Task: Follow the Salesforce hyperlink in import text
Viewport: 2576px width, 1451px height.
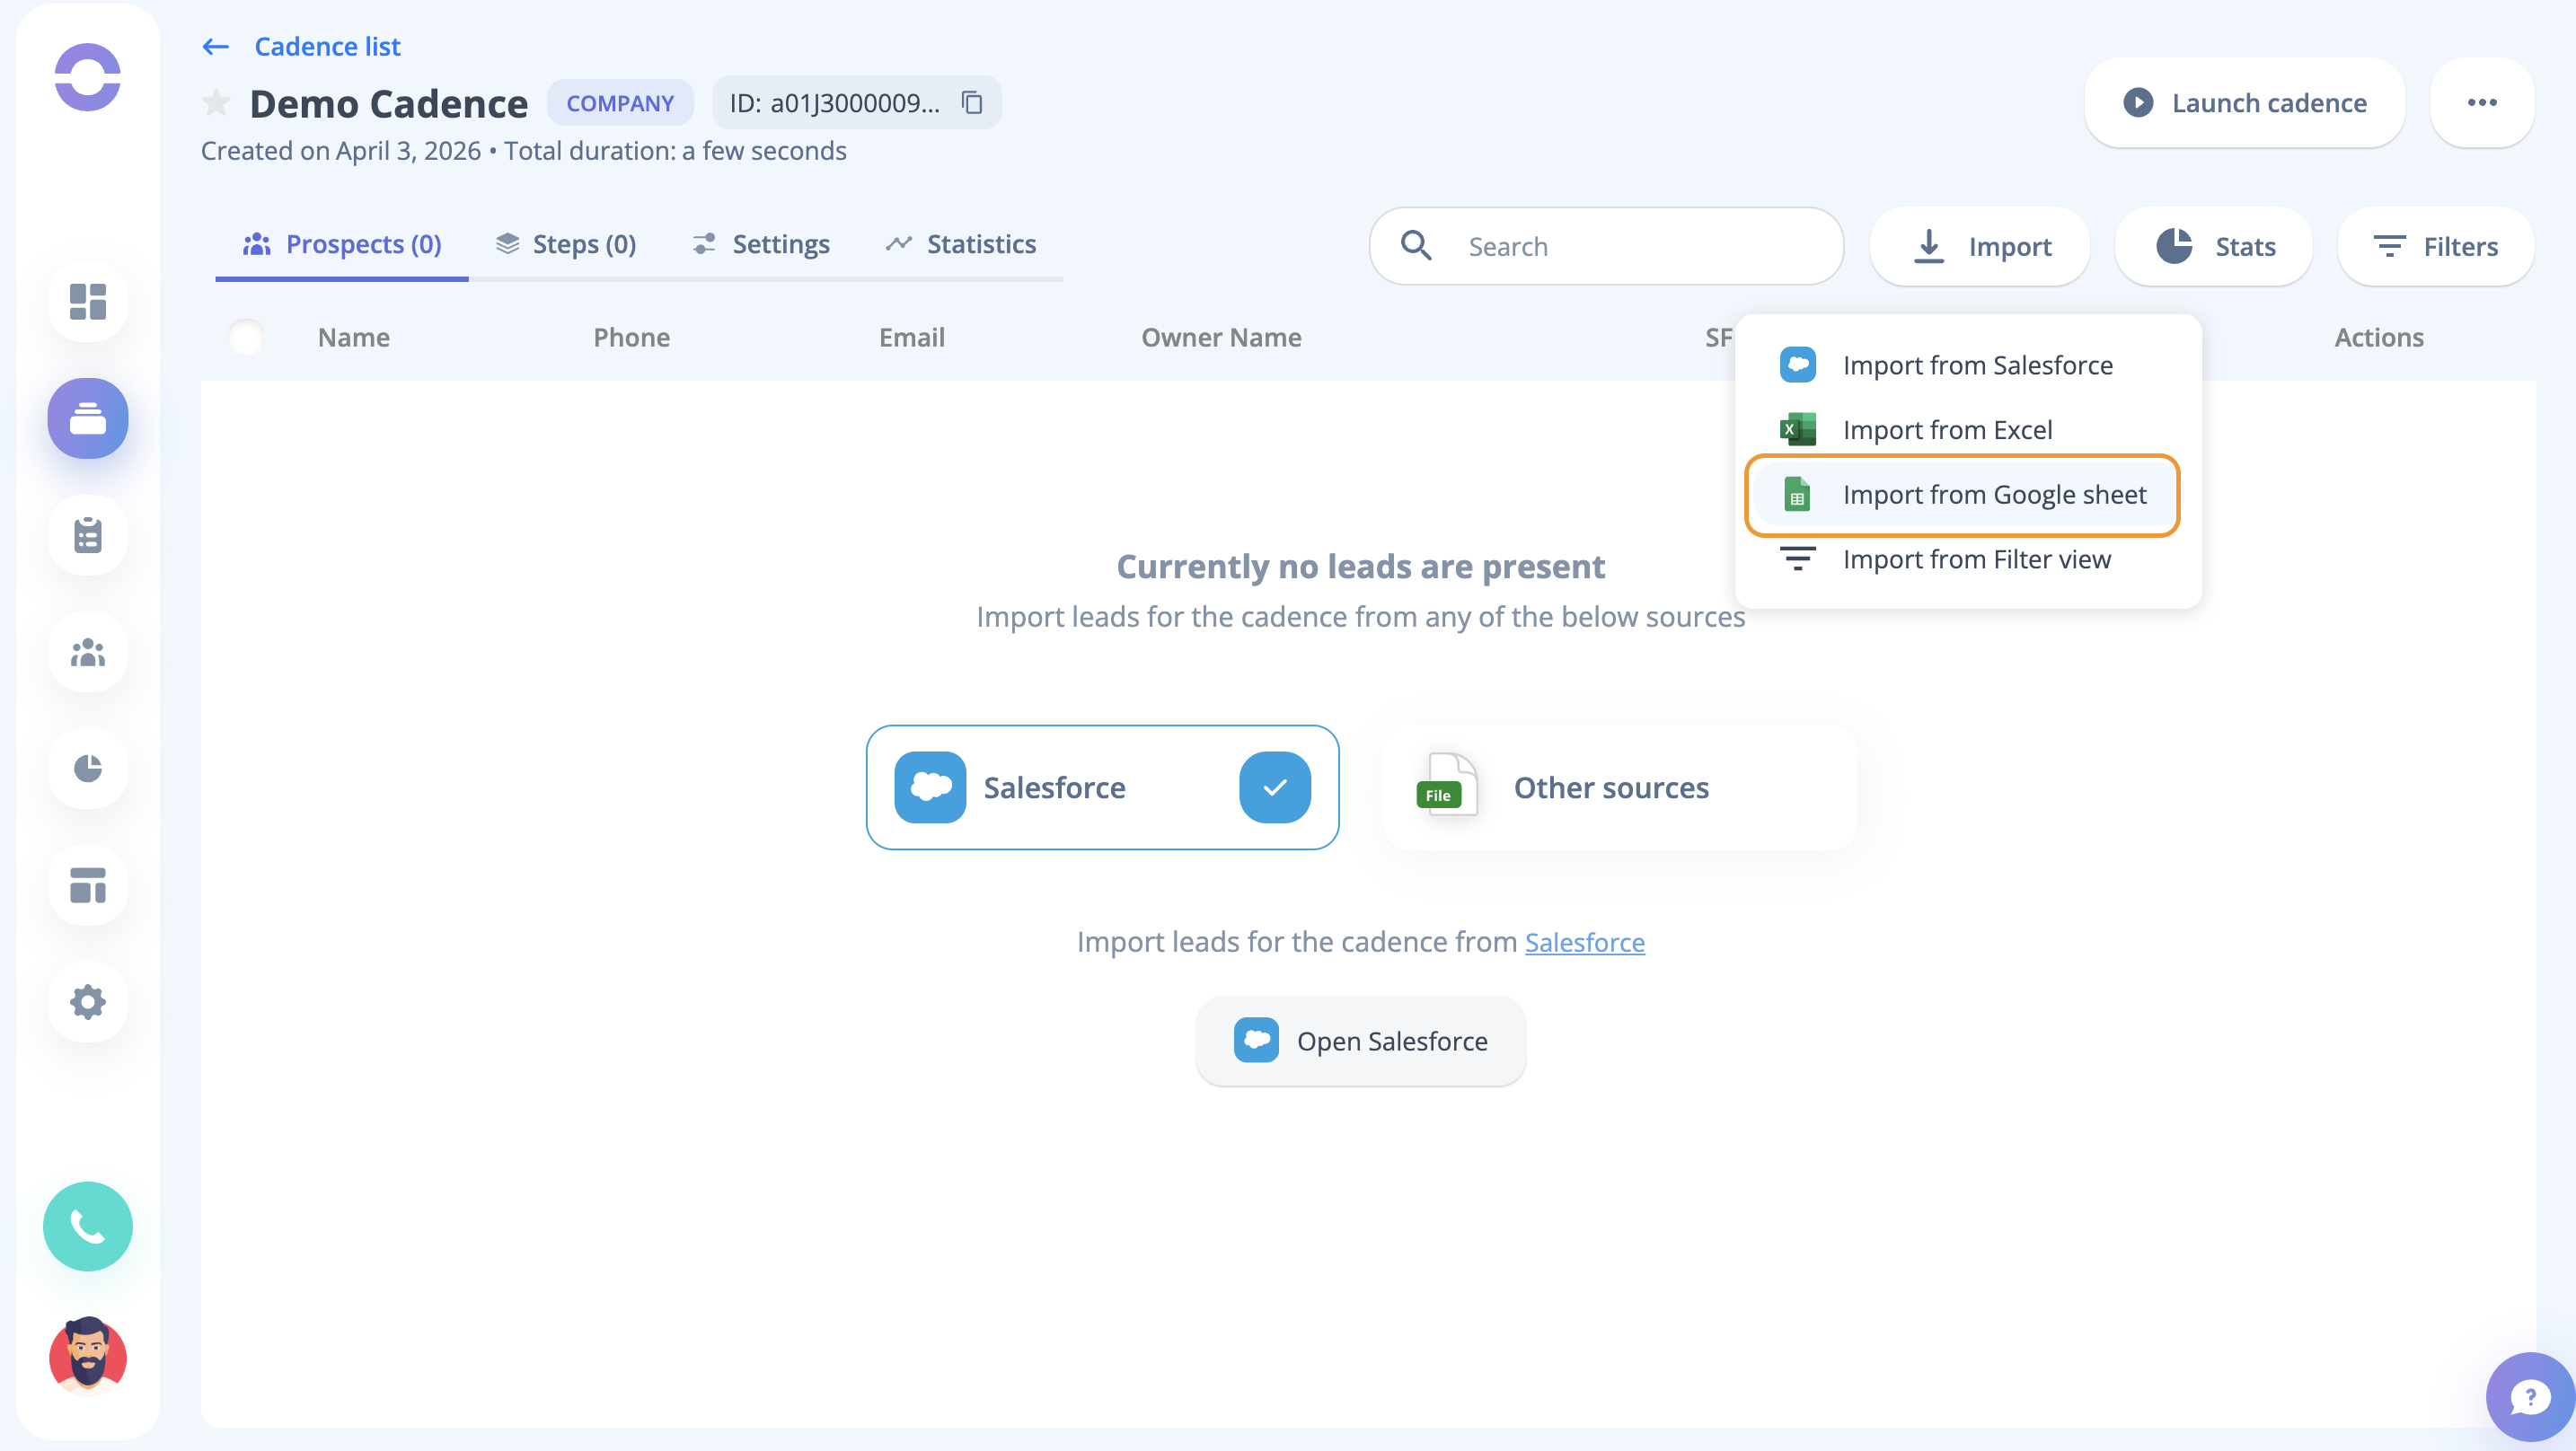Action: pyautogui.click(x=1584, y=942)
